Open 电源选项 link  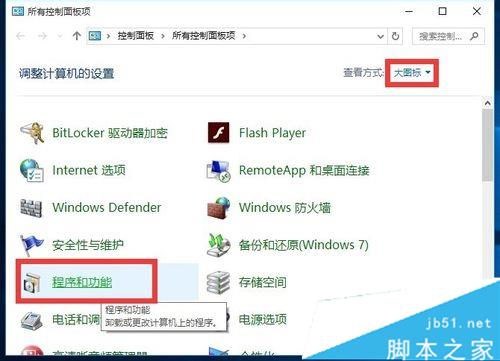click(x=263, y=320)
